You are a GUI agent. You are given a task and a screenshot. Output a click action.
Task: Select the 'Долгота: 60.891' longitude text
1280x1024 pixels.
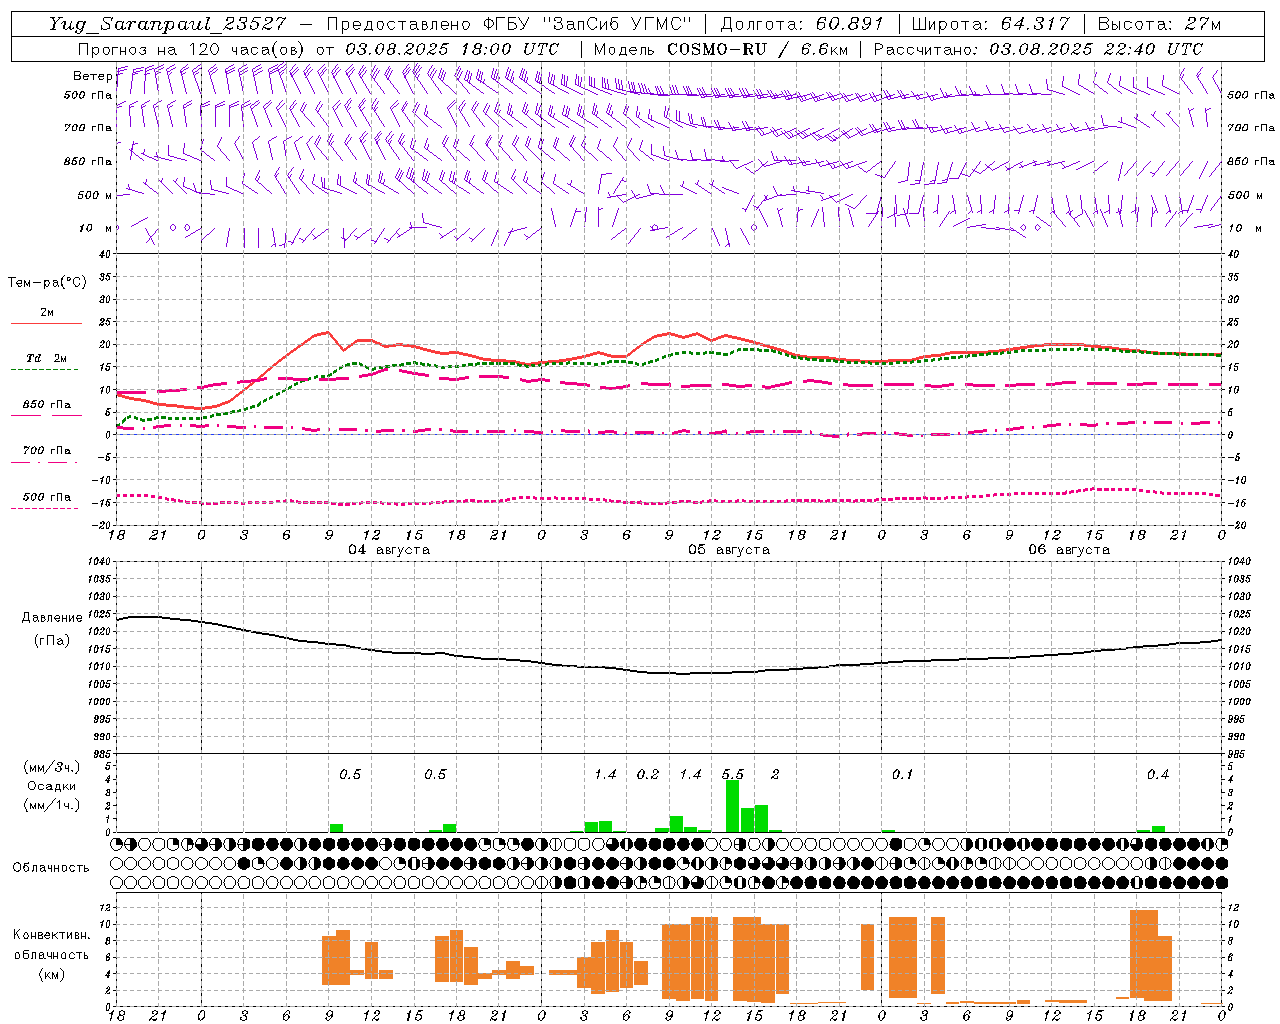coord(802,24)
